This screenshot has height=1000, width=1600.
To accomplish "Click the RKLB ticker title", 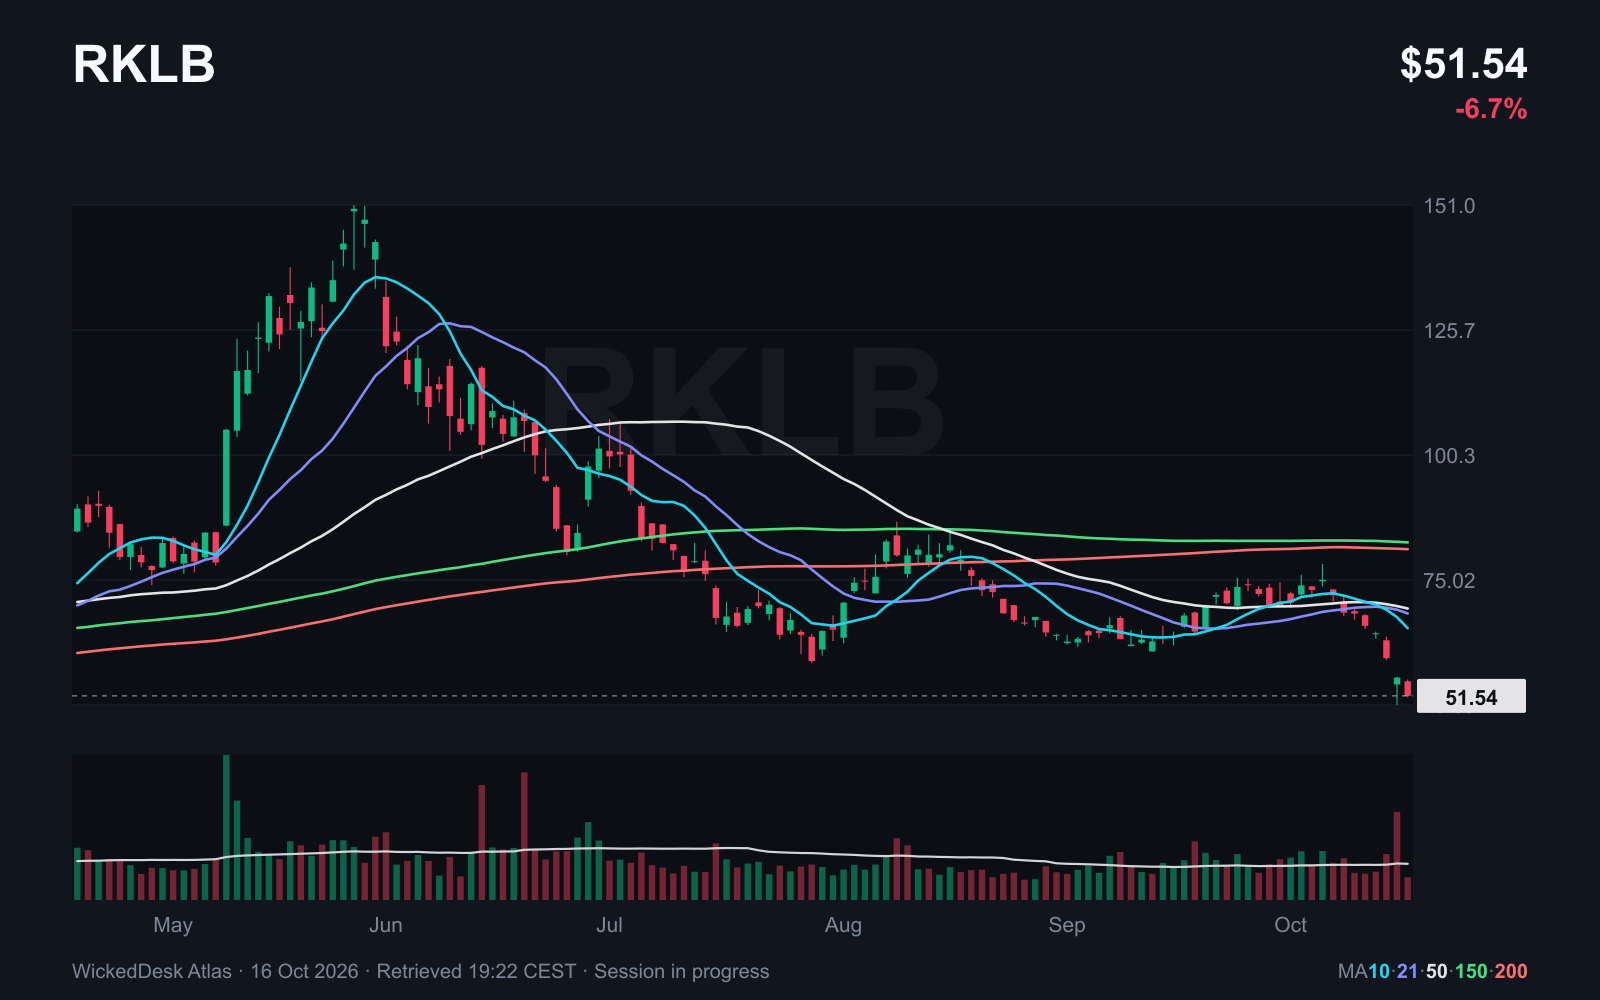I will (x=144, y=64).
